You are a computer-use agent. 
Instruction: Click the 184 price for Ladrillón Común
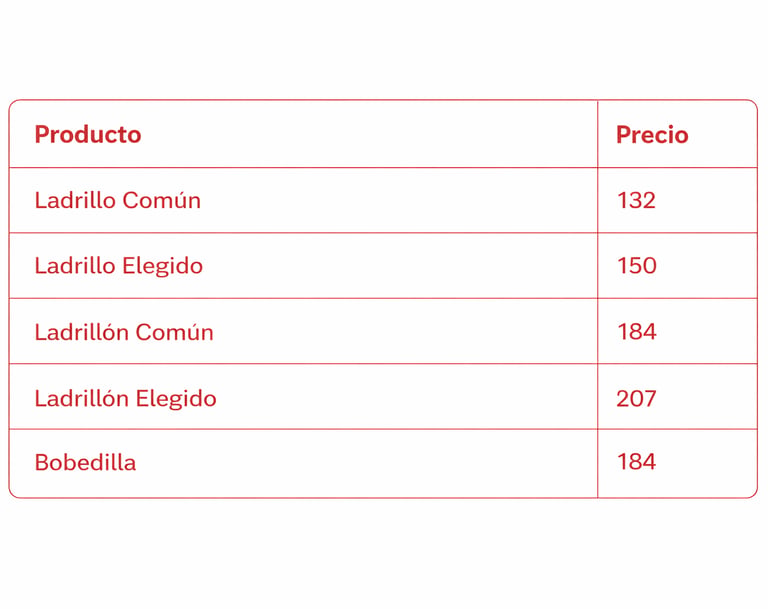coord(677,331)
